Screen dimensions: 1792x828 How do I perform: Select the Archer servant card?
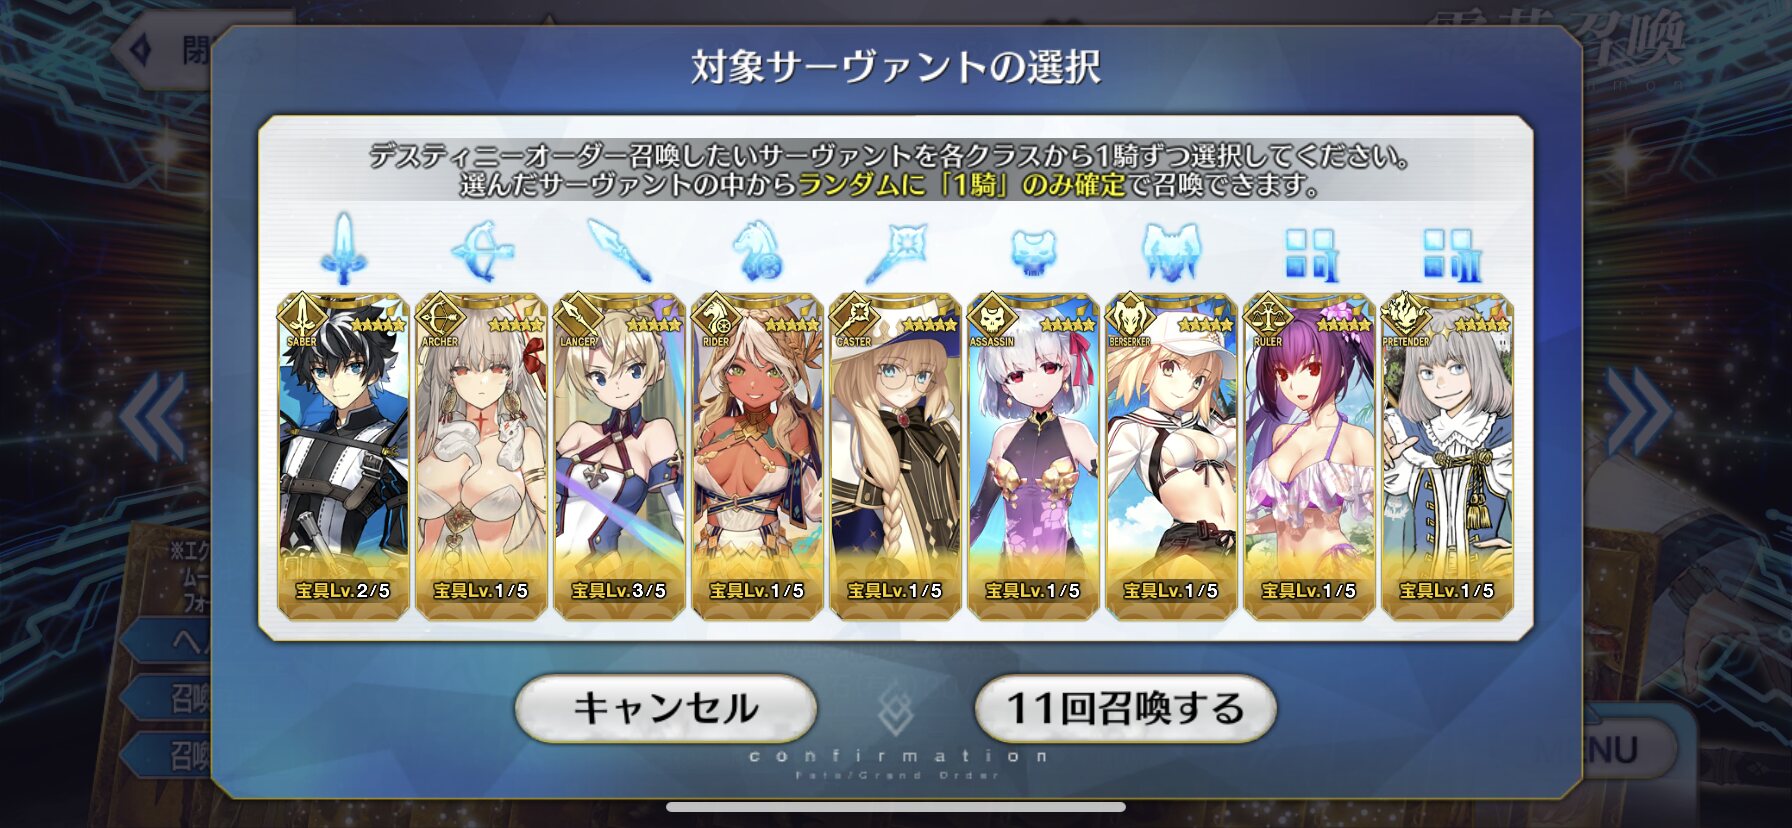(x=481, y=456)
